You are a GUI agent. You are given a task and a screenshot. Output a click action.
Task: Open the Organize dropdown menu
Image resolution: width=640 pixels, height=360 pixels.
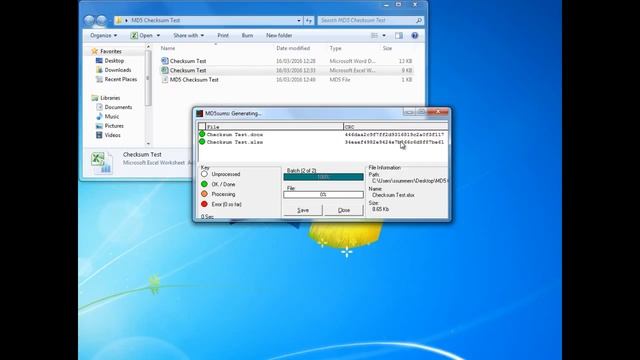click(104, 36)
